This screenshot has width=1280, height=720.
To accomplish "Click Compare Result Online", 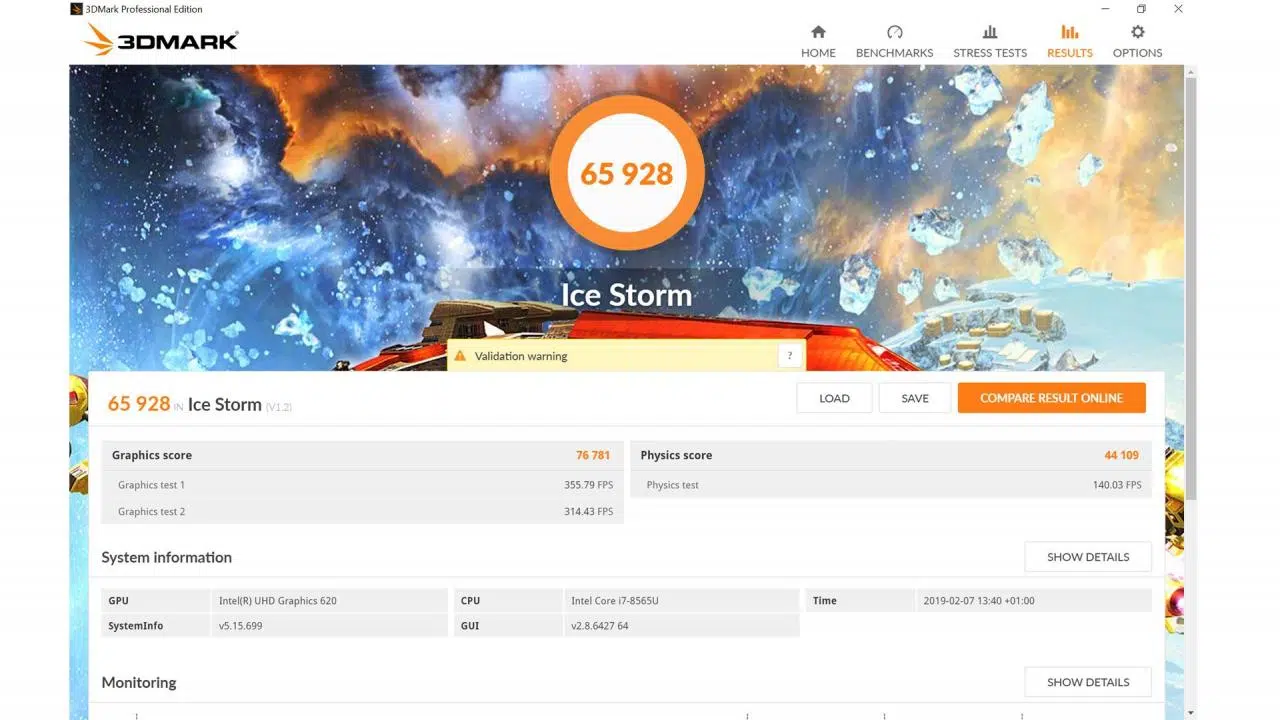I will (x=1051, y=398).
